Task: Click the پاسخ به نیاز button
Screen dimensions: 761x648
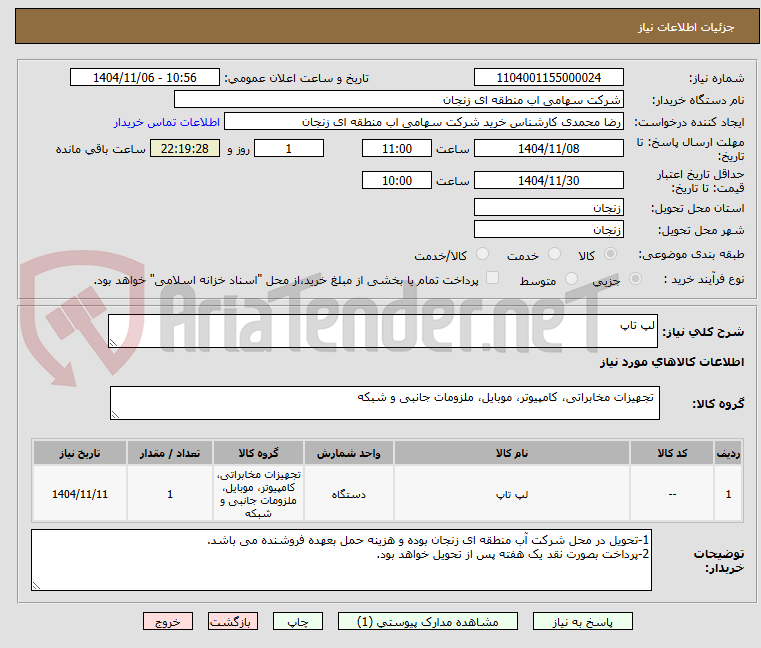Action: point(582,621)
